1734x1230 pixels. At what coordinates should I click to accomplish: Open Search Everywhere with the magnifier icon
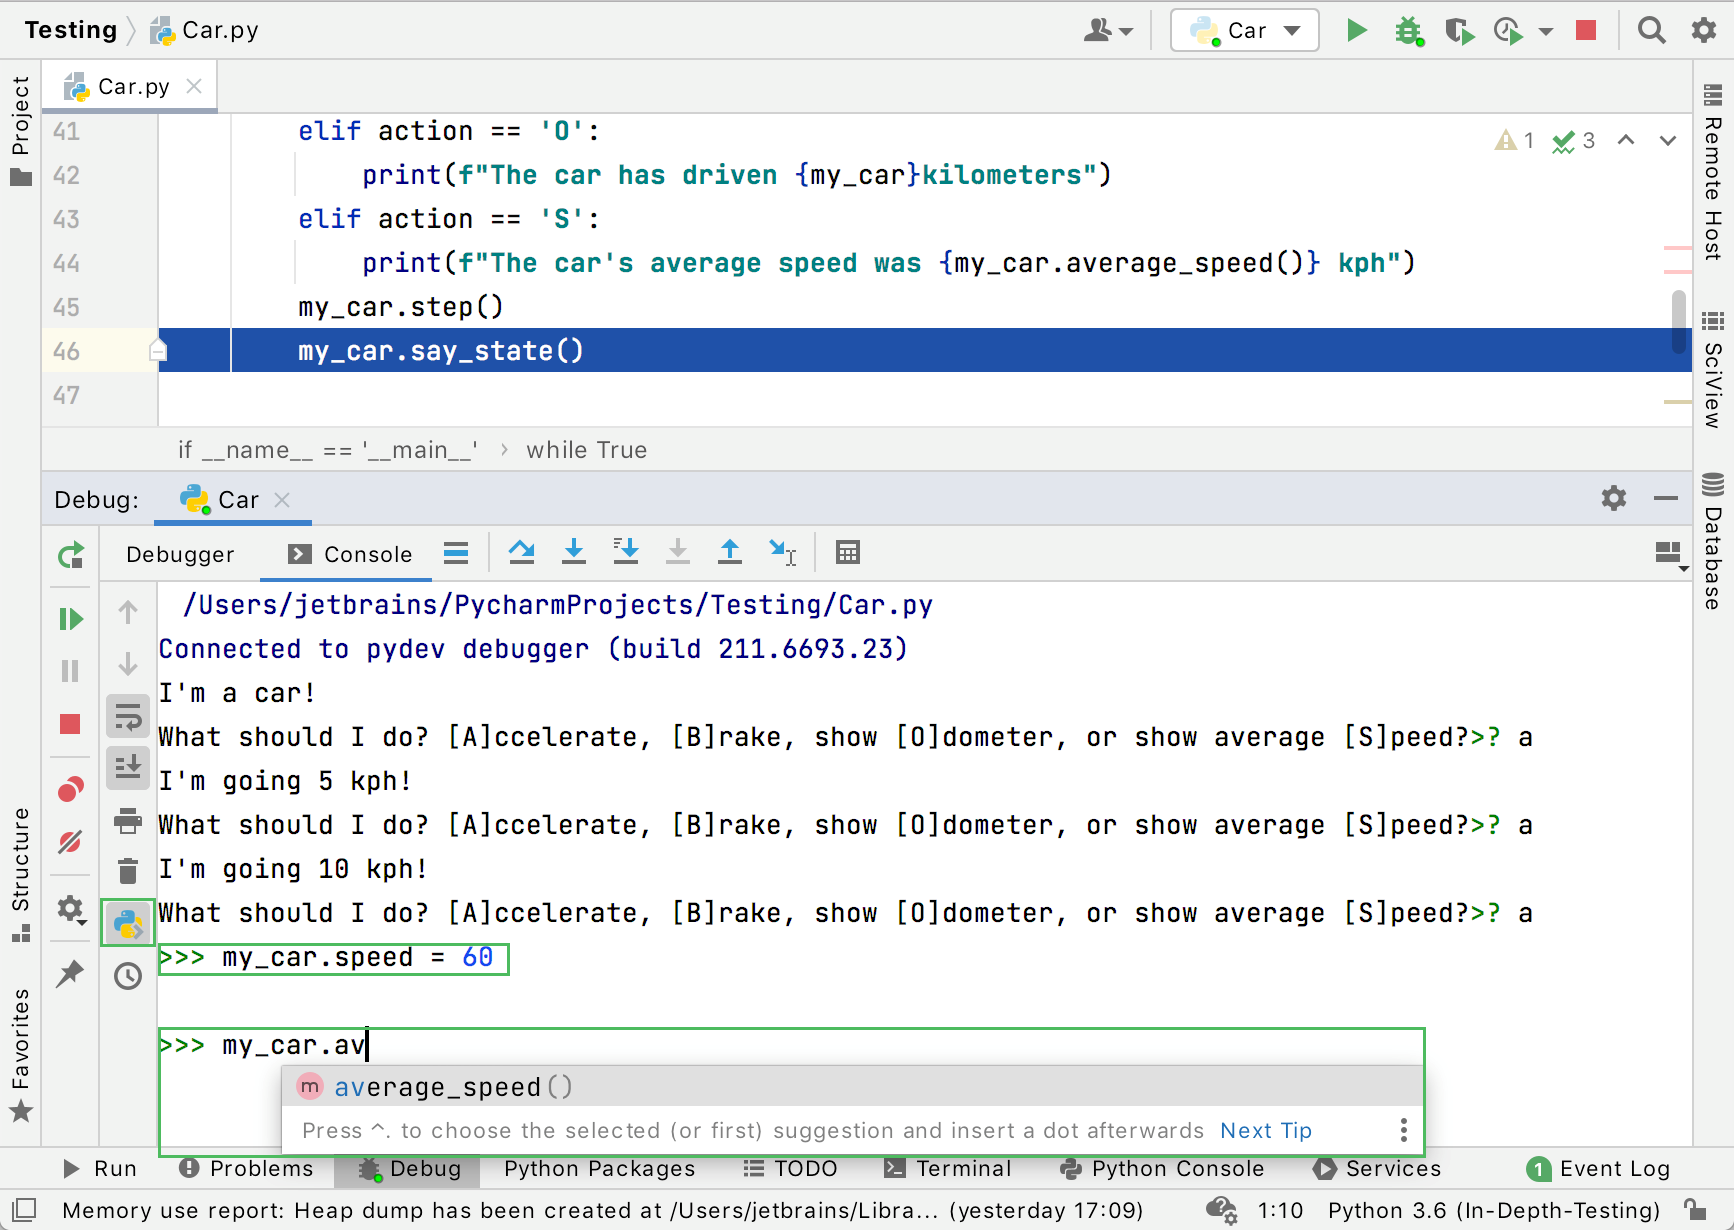pos(1652,30)
